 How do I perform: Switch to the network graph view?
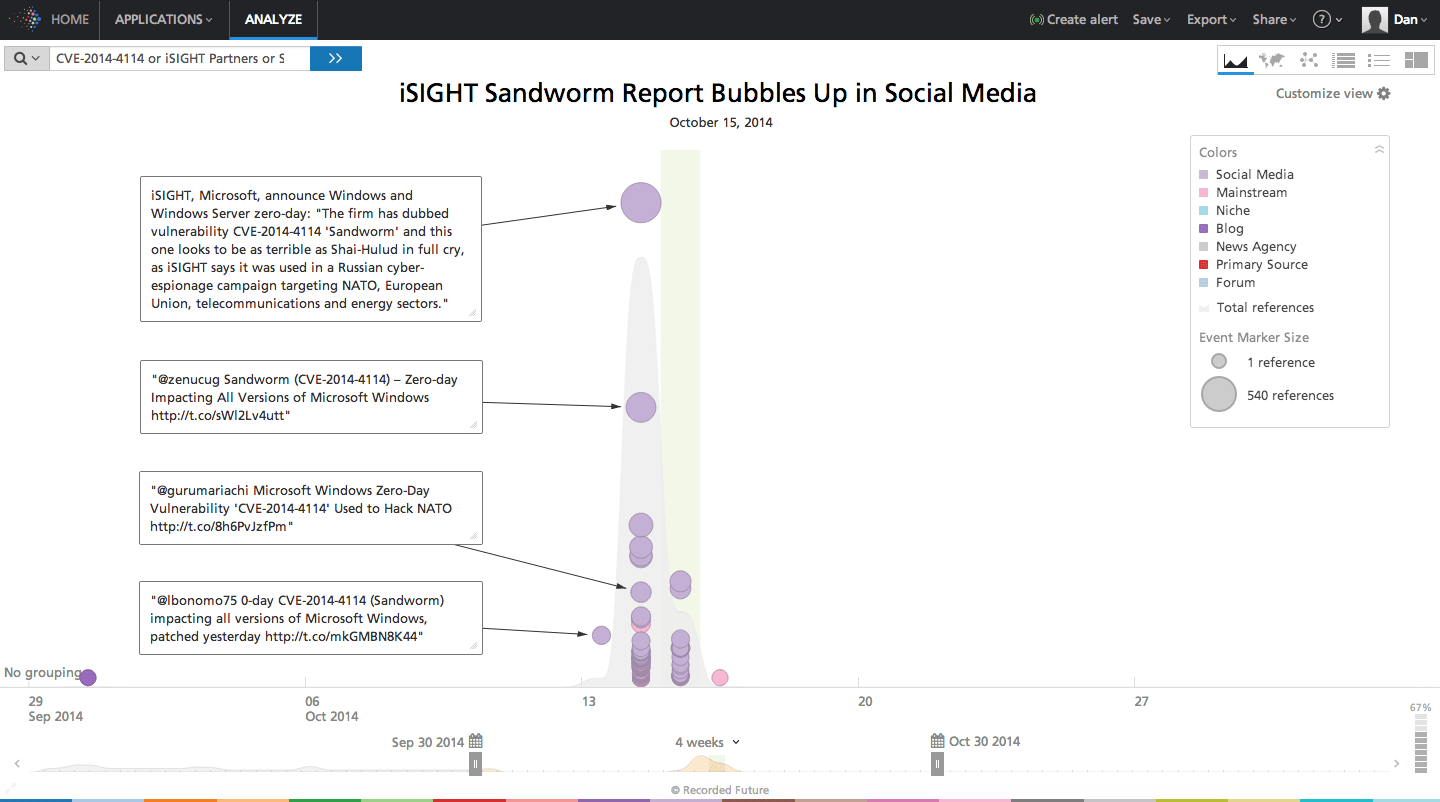pos(1308,60)
